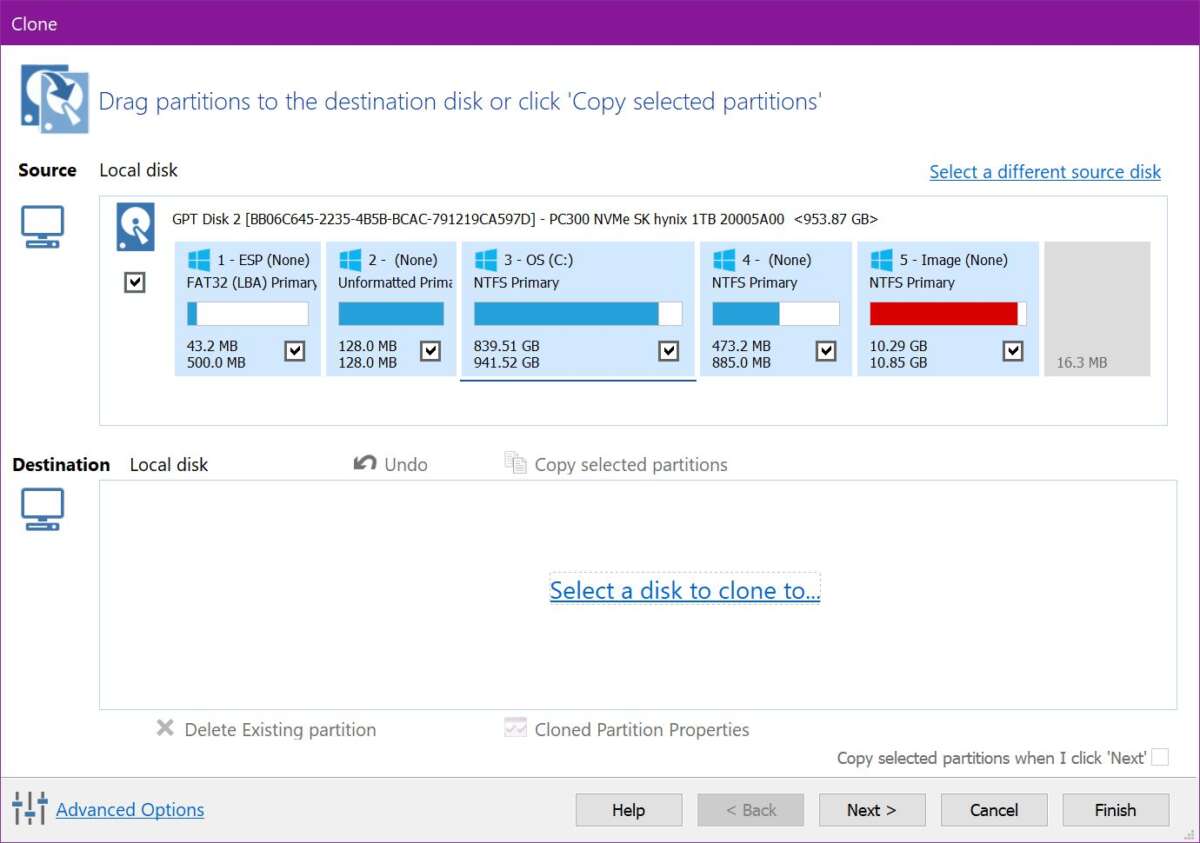Click the Windows logo on partition 5 Image
Viewport: 1200px width, 843px height.
881,260
